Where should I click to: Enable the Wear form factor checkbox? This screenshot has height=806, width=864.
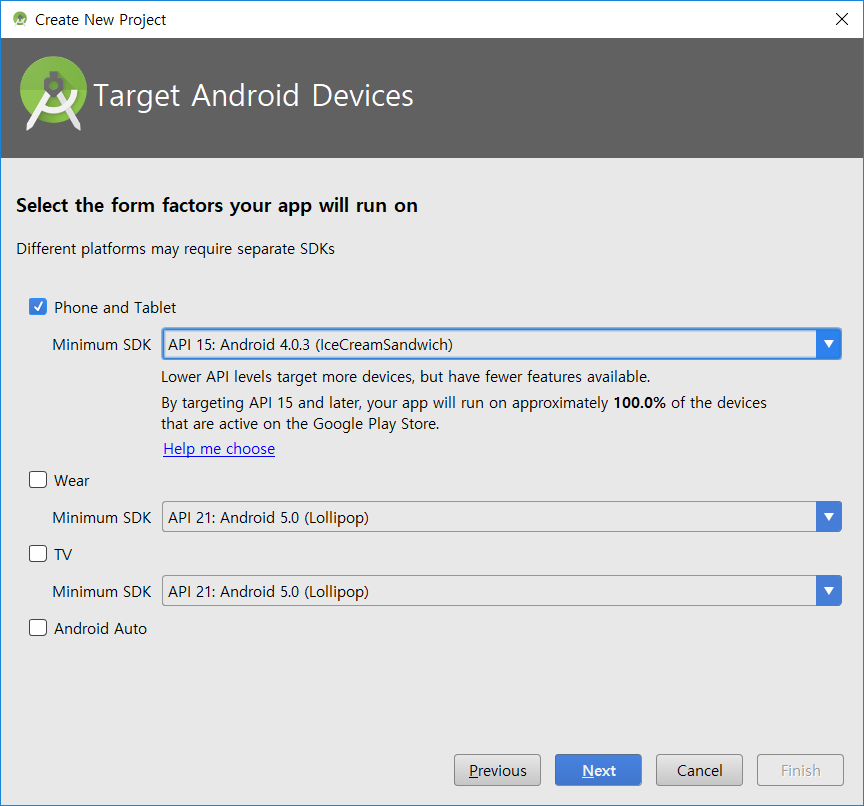[x=37, y=480]
